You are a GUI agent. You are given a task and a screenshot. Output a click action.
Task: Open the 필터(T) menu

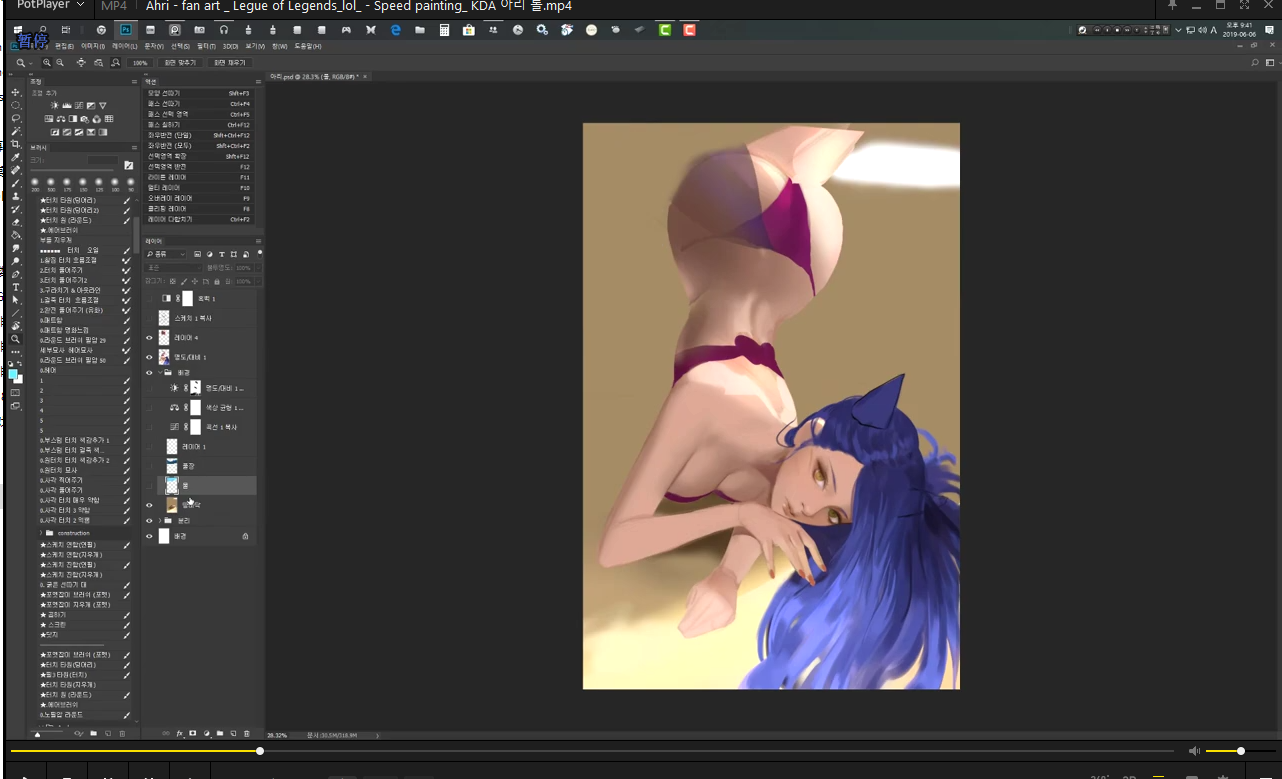(206, 46)
